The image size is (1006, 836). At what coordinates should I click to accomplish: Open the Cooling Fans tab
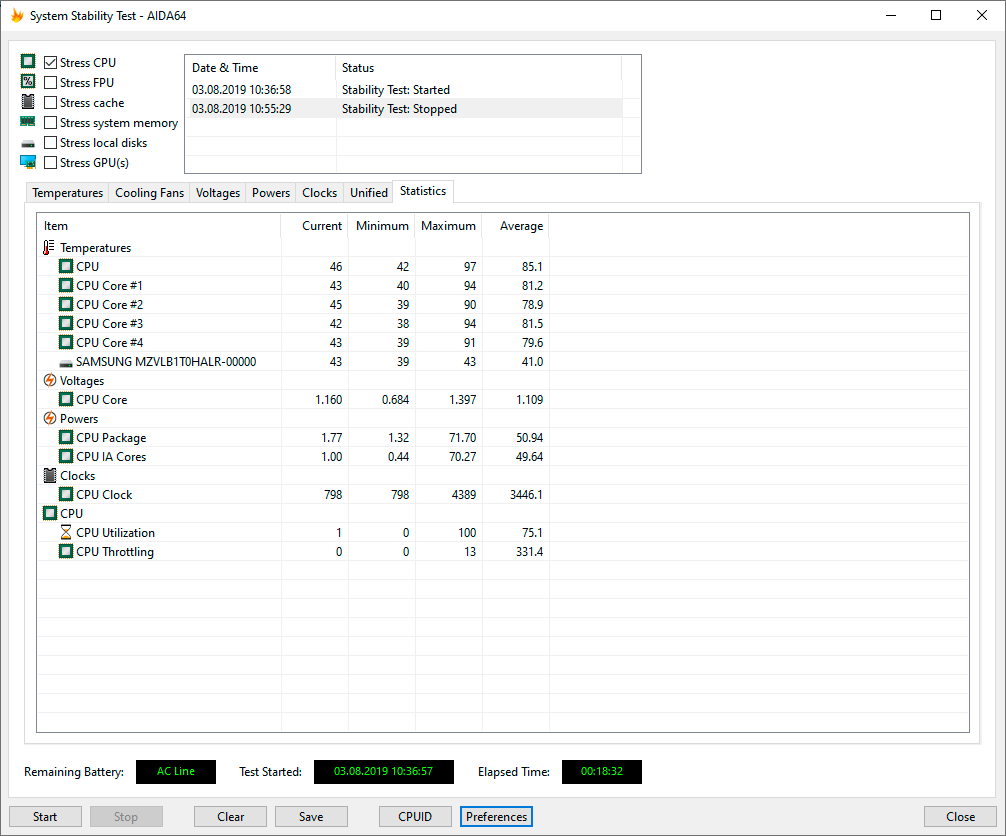(149, 192)
